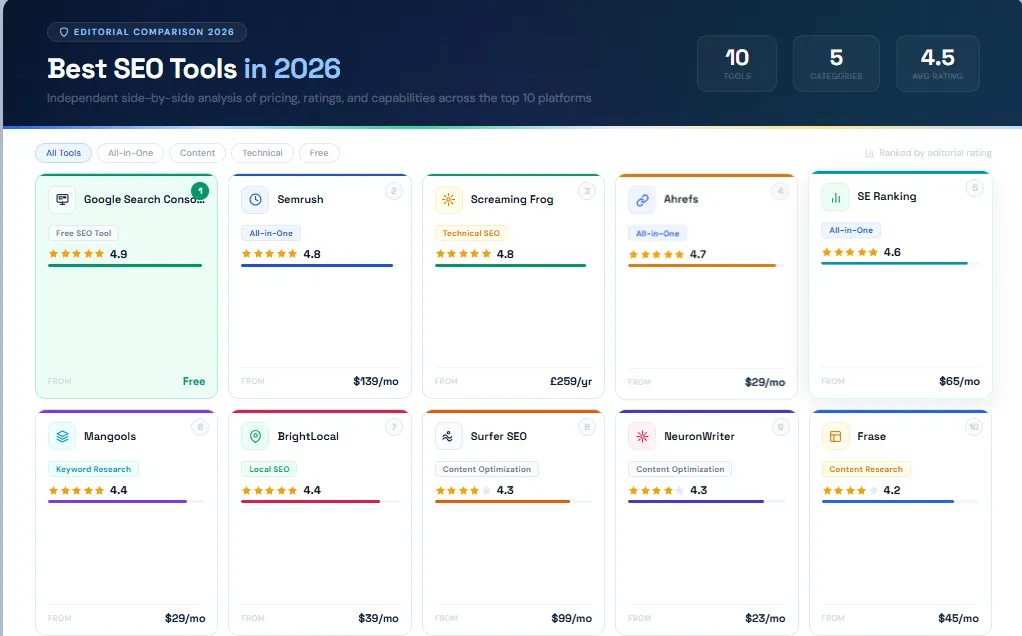Click rank badge 3 on Screaming Frog card

(x=587, y=191)
